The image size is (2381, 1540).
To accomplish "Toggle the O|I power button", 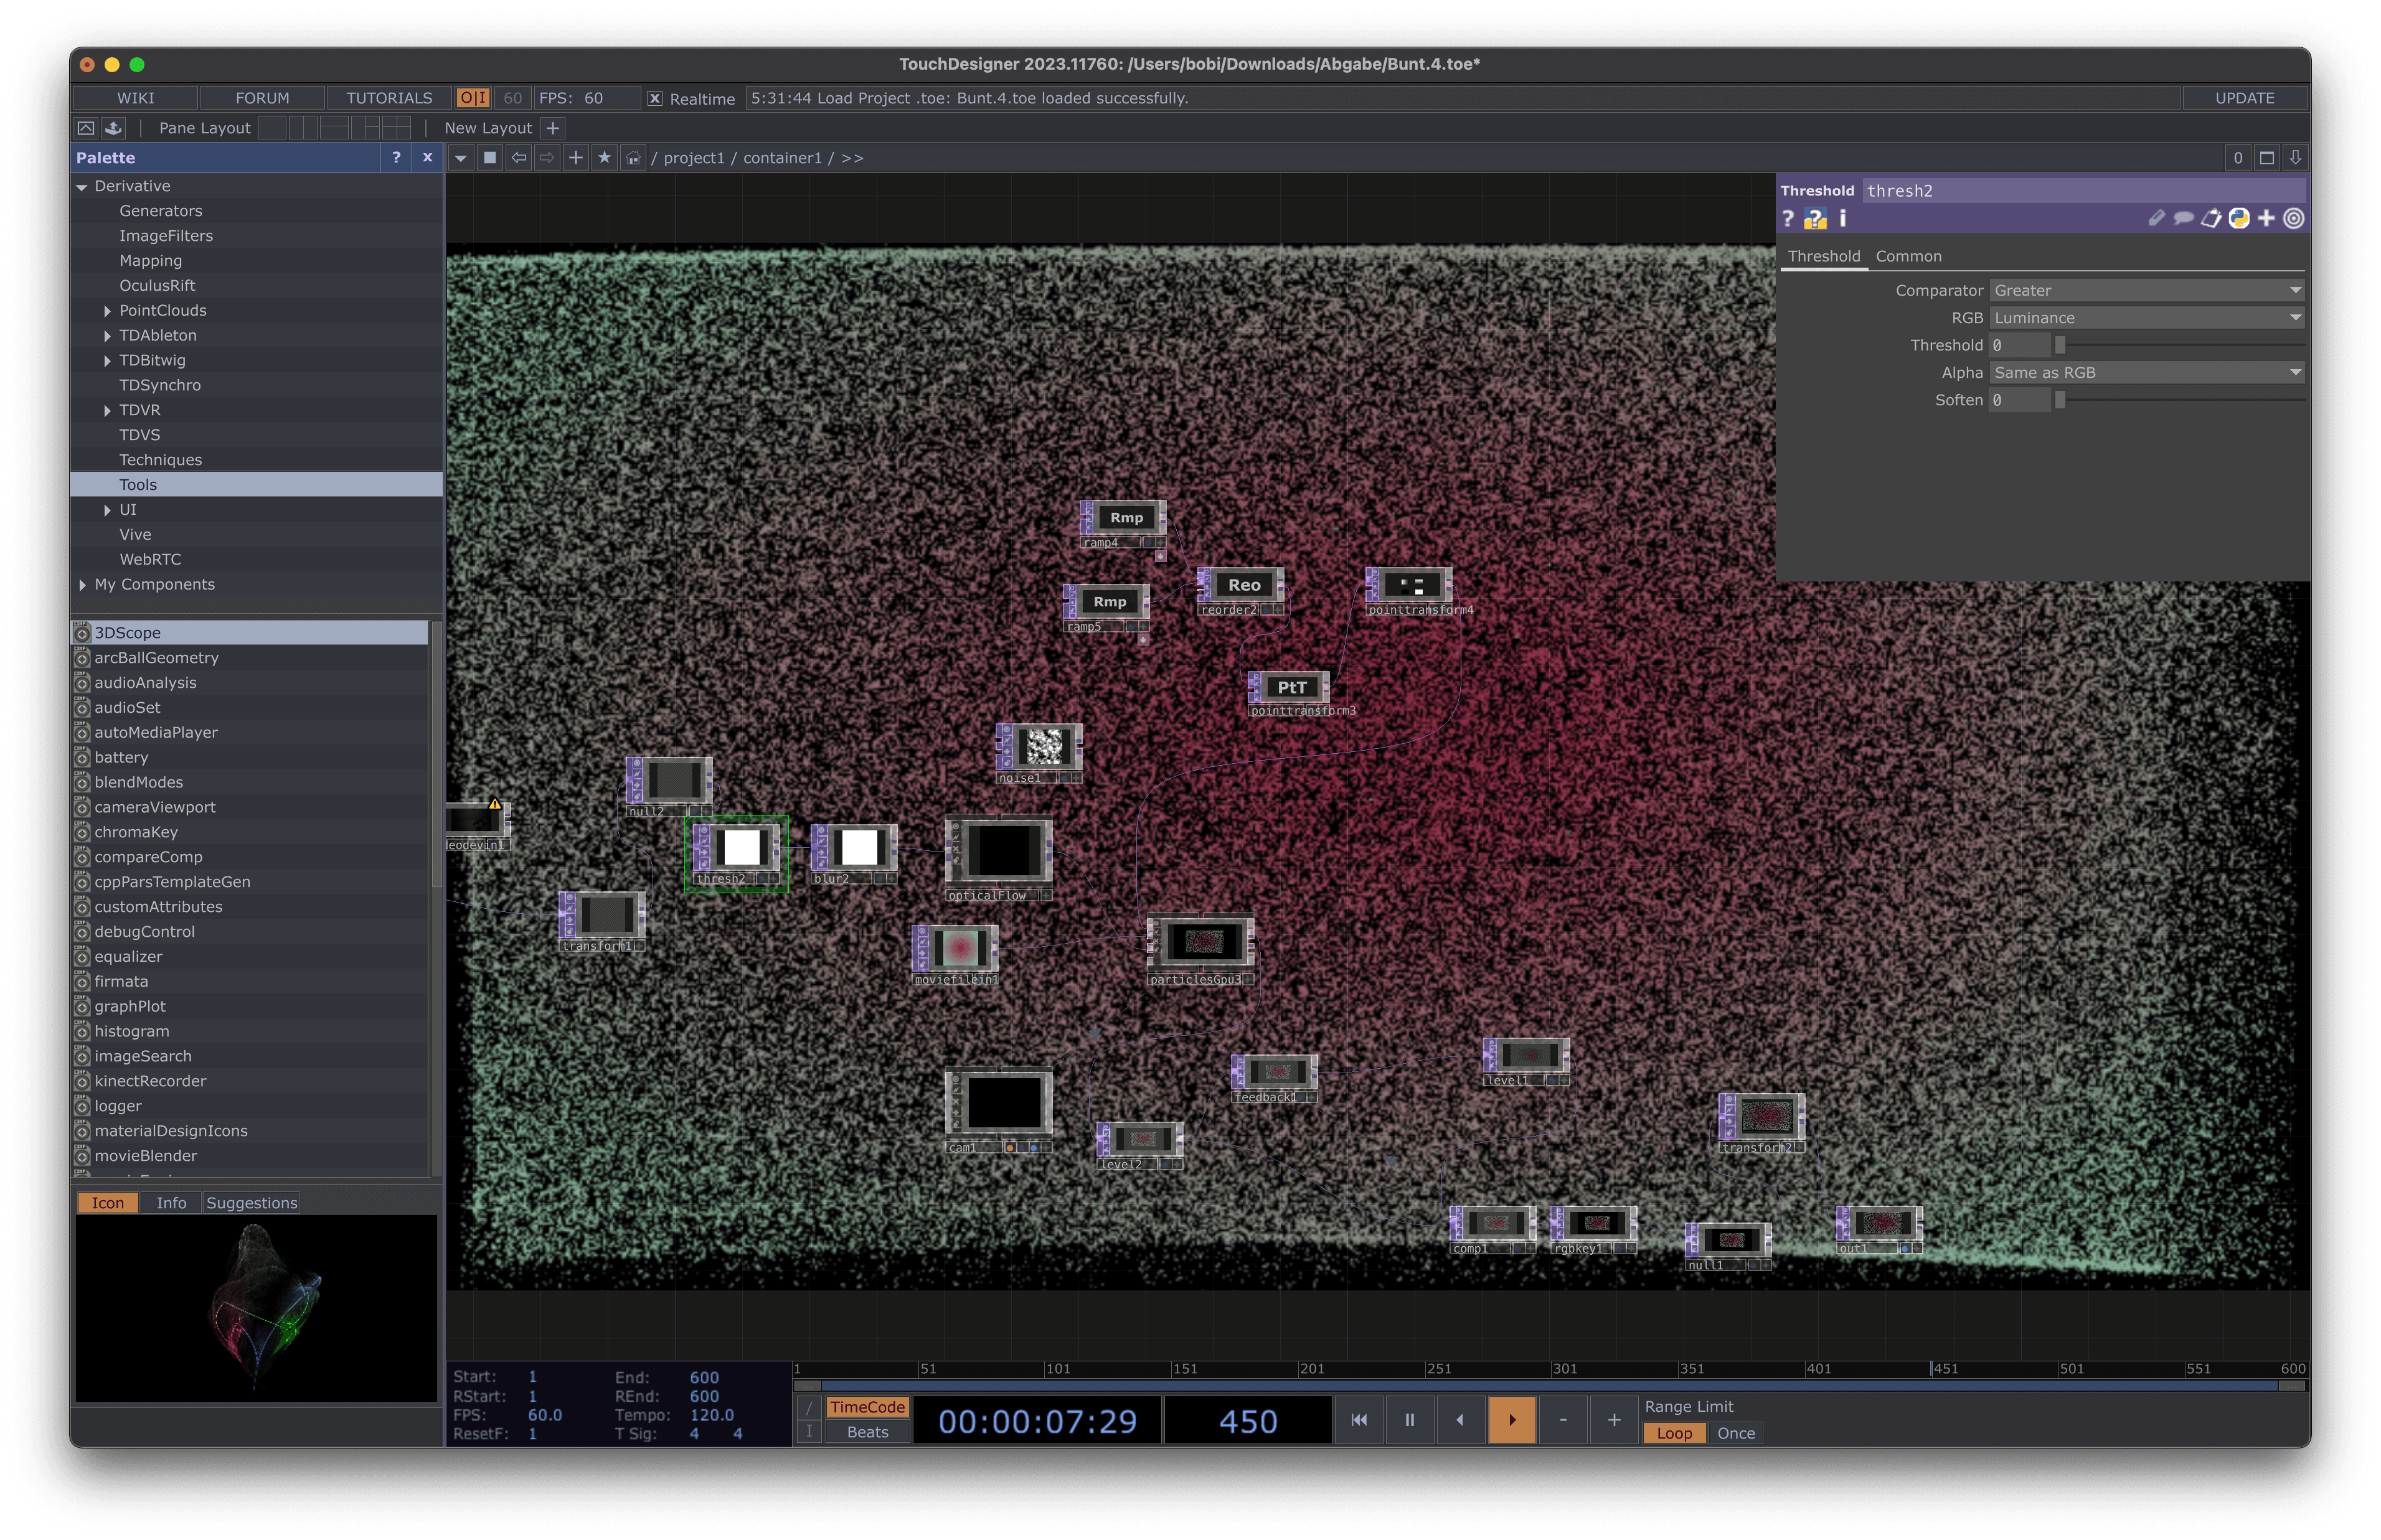I will point(472,98).
